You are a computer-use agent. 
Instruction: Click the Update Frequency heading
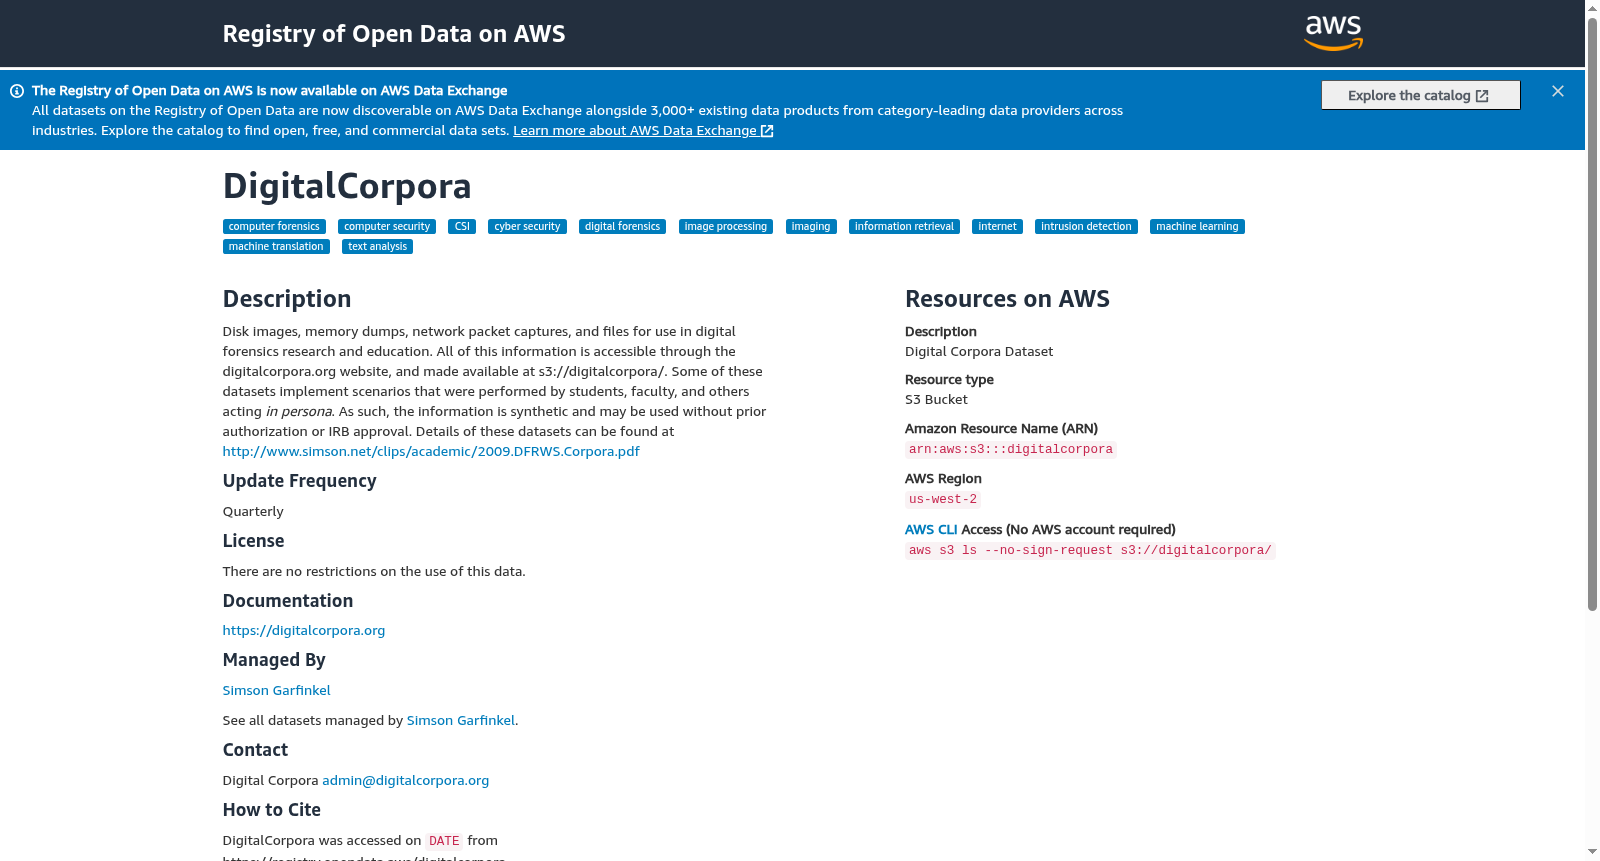(x=300, y=481)
